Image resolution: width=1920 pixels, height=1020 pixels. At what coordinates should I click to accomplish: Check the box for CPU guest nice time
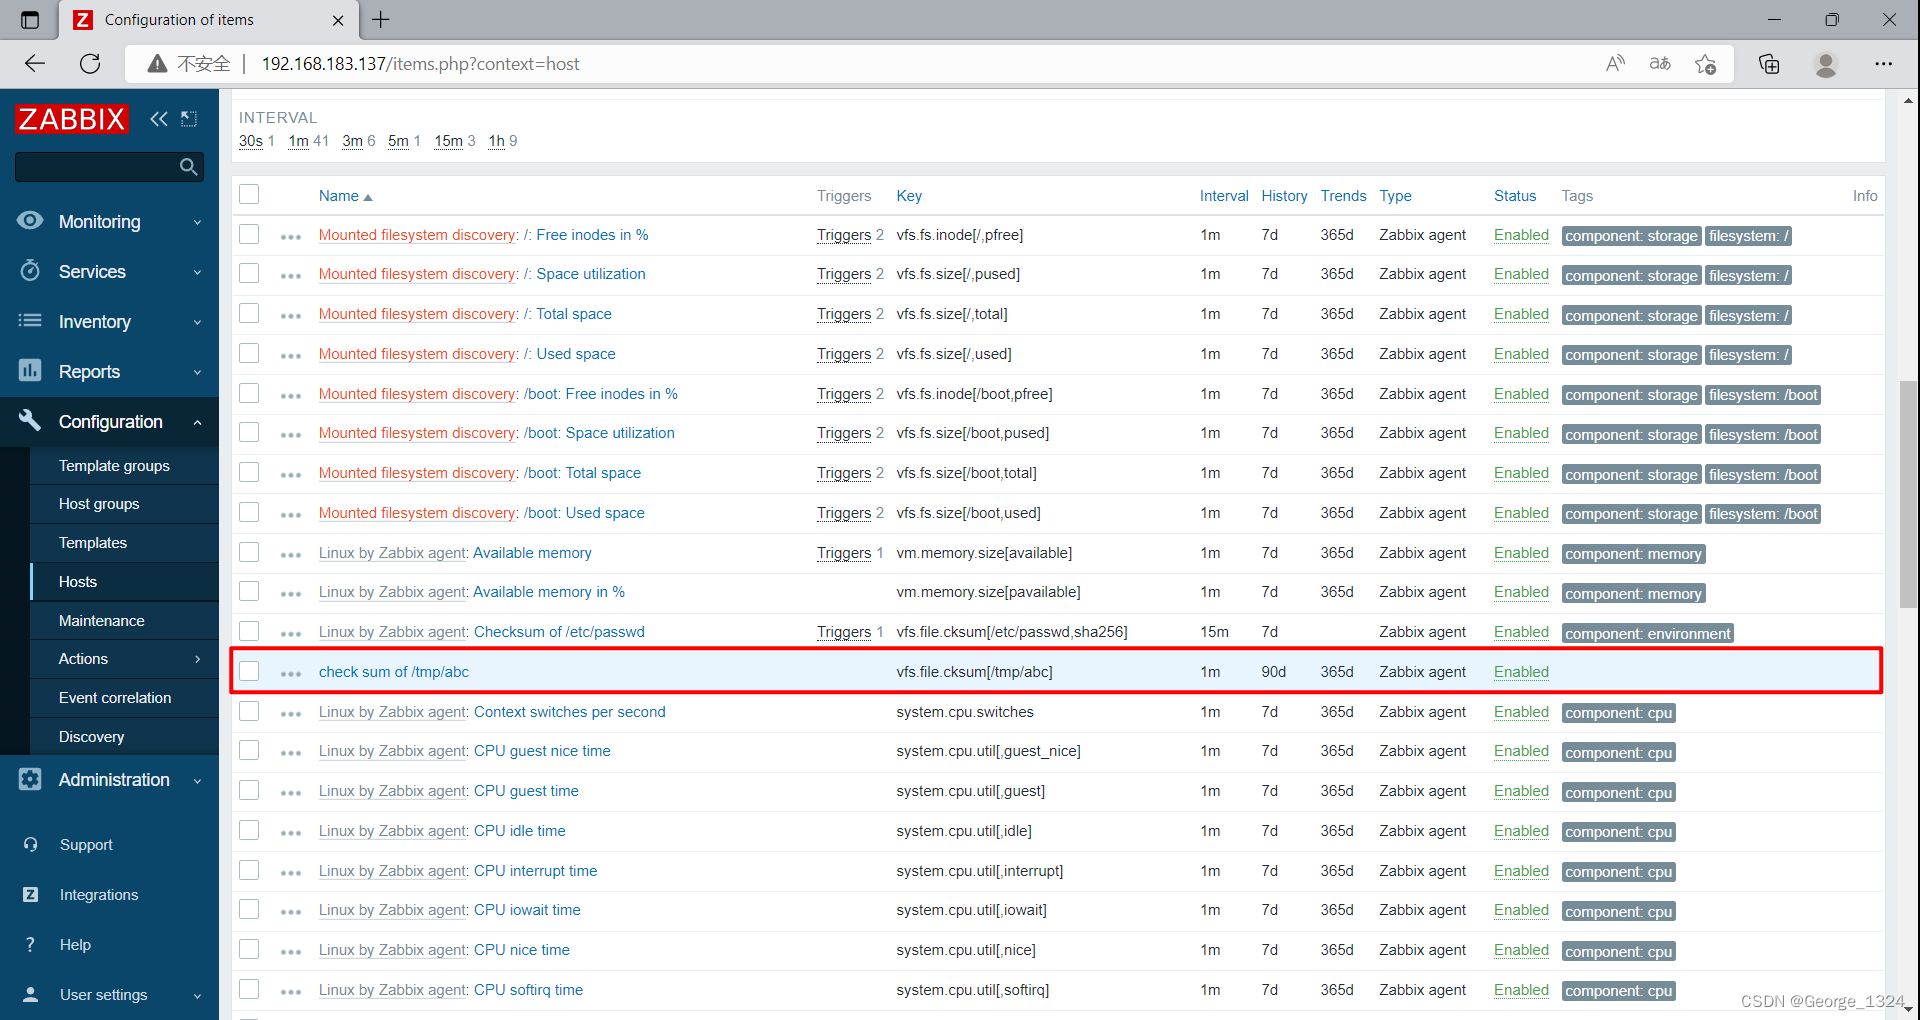click(249, 750)
